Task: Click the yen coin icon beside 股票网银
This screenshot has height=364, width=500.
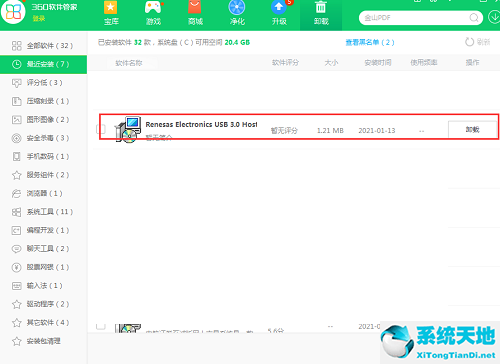Action: (x=16, y=267)
